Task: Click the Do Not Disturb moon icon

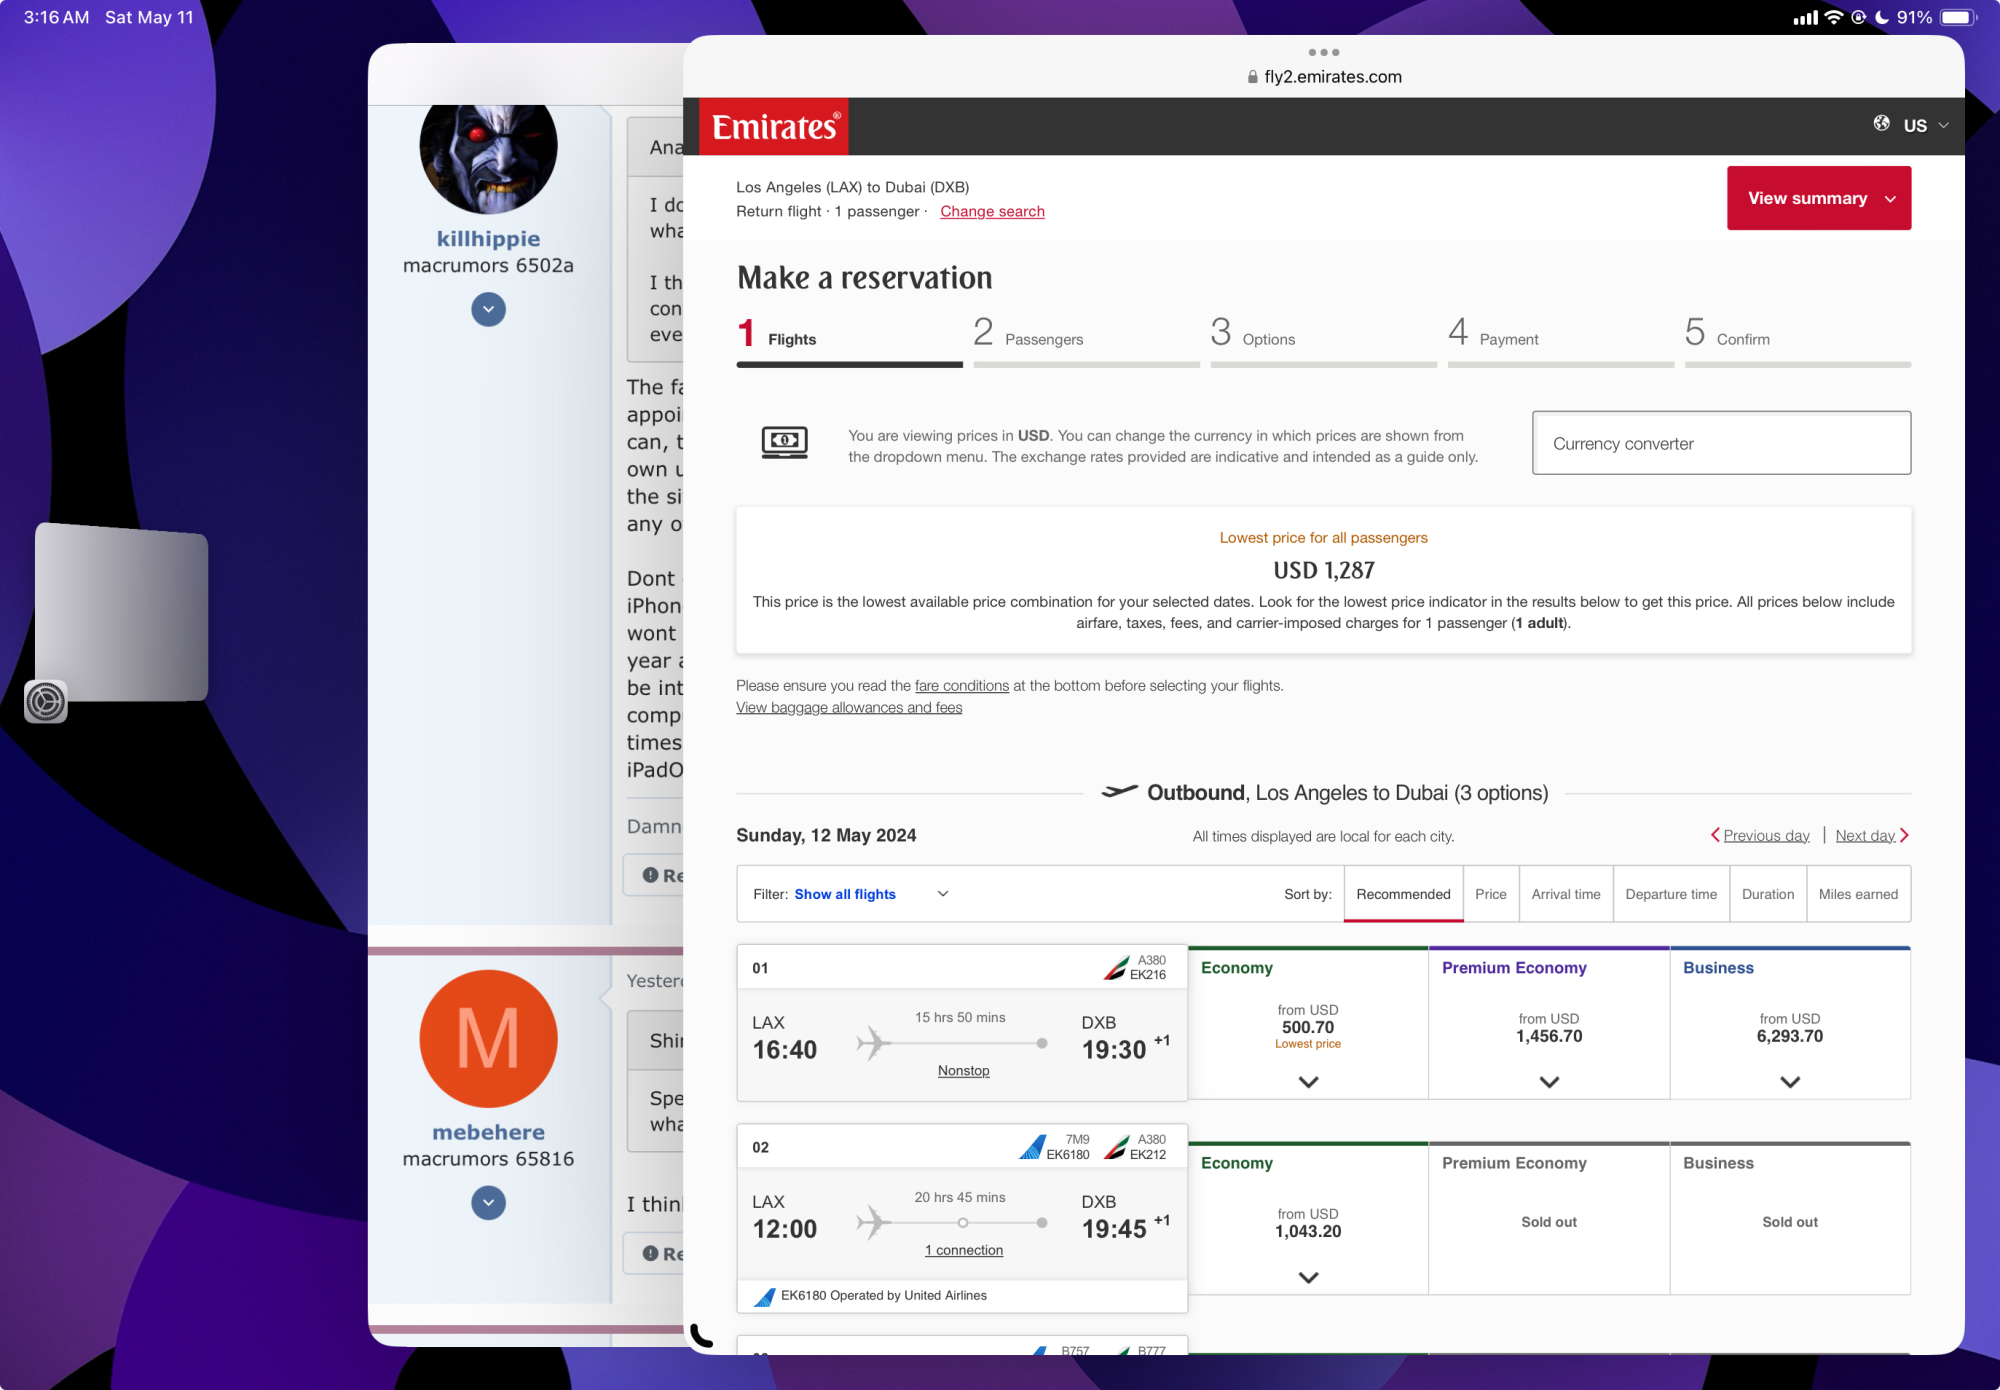Action: coord(1881,17)
